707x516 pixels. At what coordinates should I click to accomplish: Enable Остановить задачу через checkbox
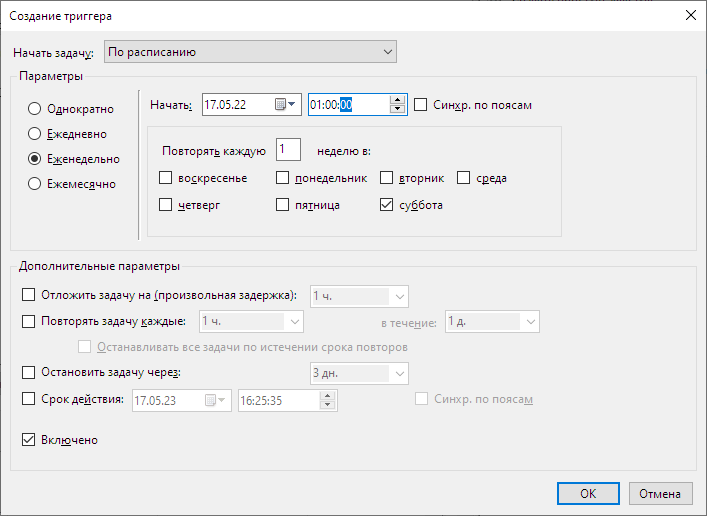point(28,372)
